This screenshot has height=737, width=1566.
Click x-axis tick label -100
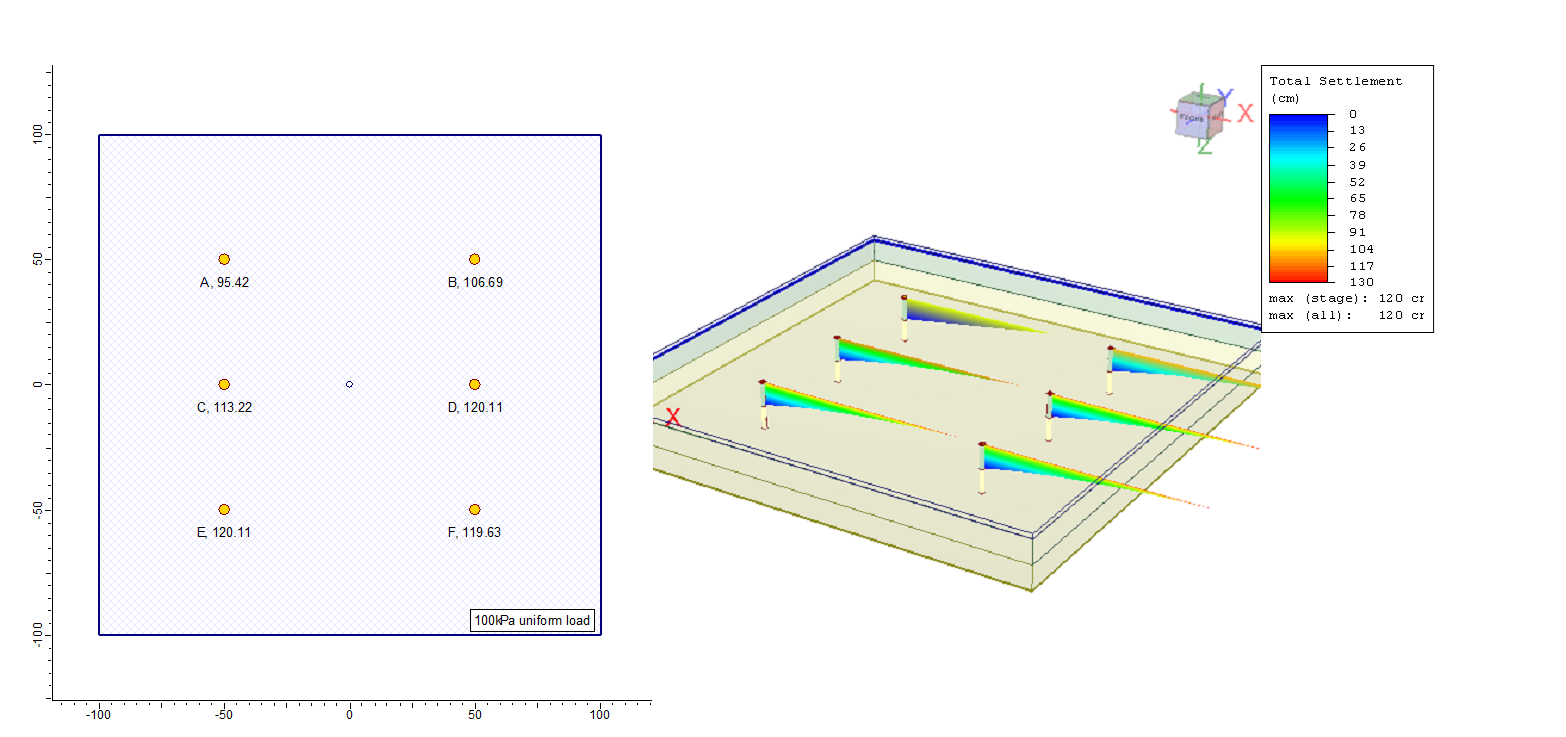(x=98, y=716)
